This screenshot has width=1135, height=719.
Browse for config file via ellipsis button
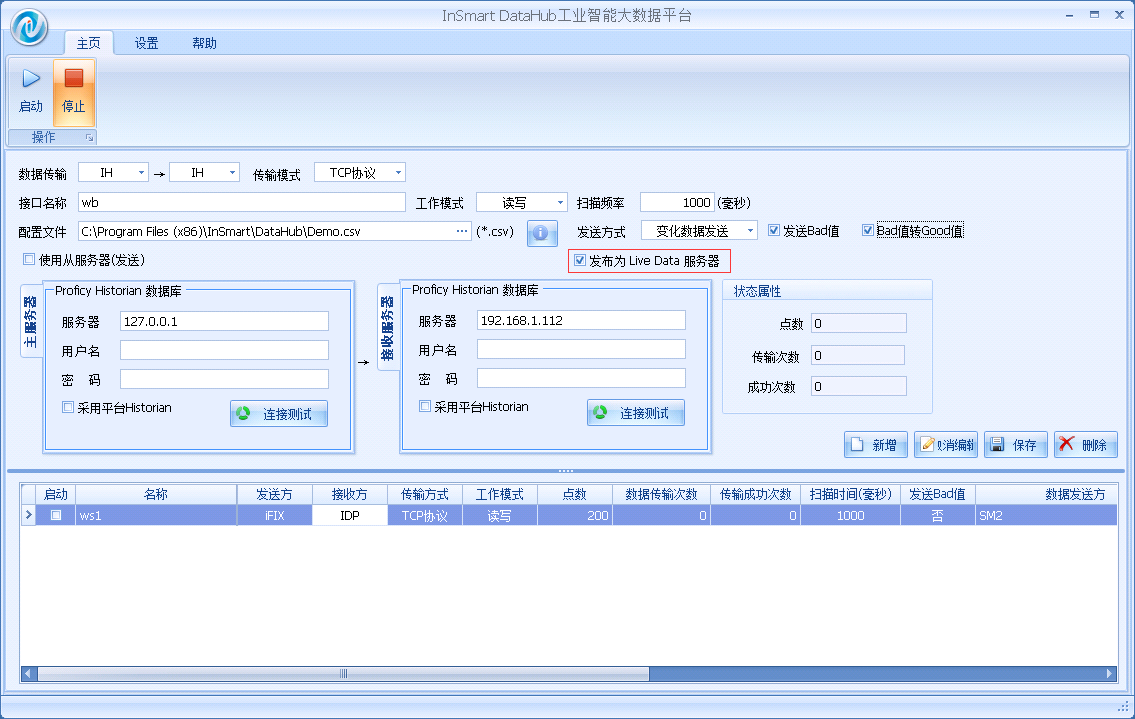[x=462, y=231]
